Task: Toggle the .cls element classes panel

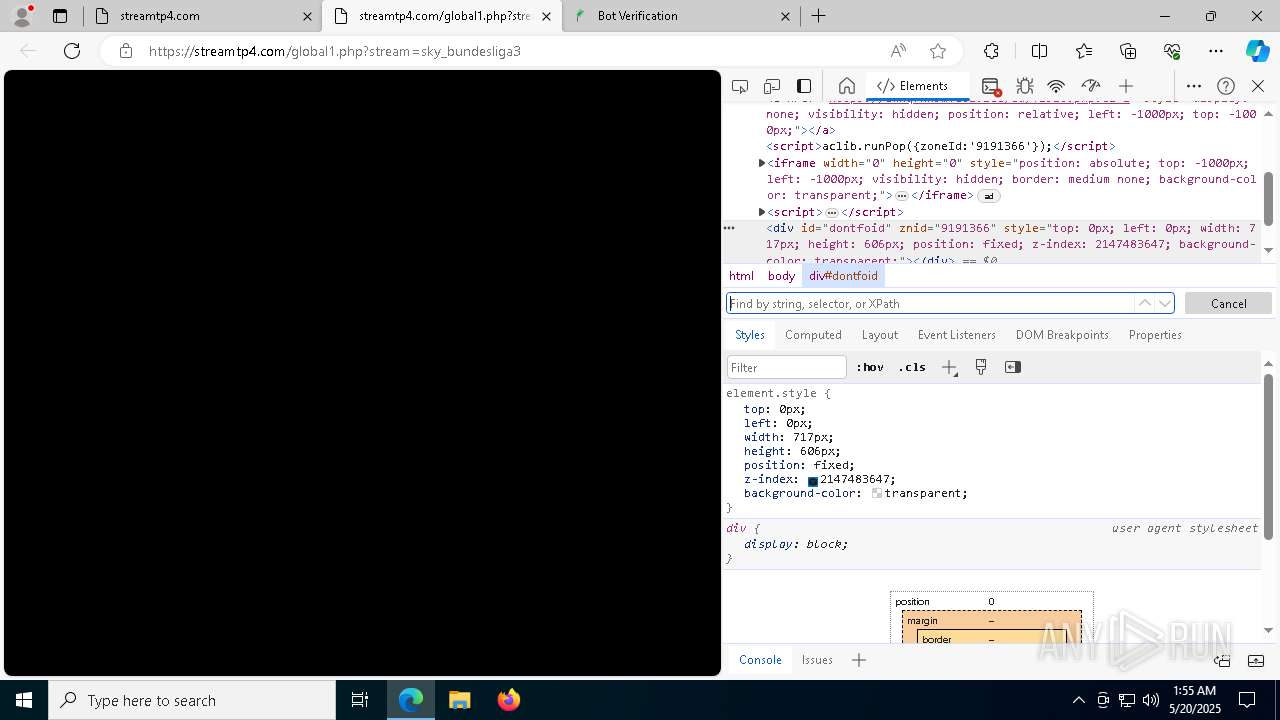Action: 912,367
